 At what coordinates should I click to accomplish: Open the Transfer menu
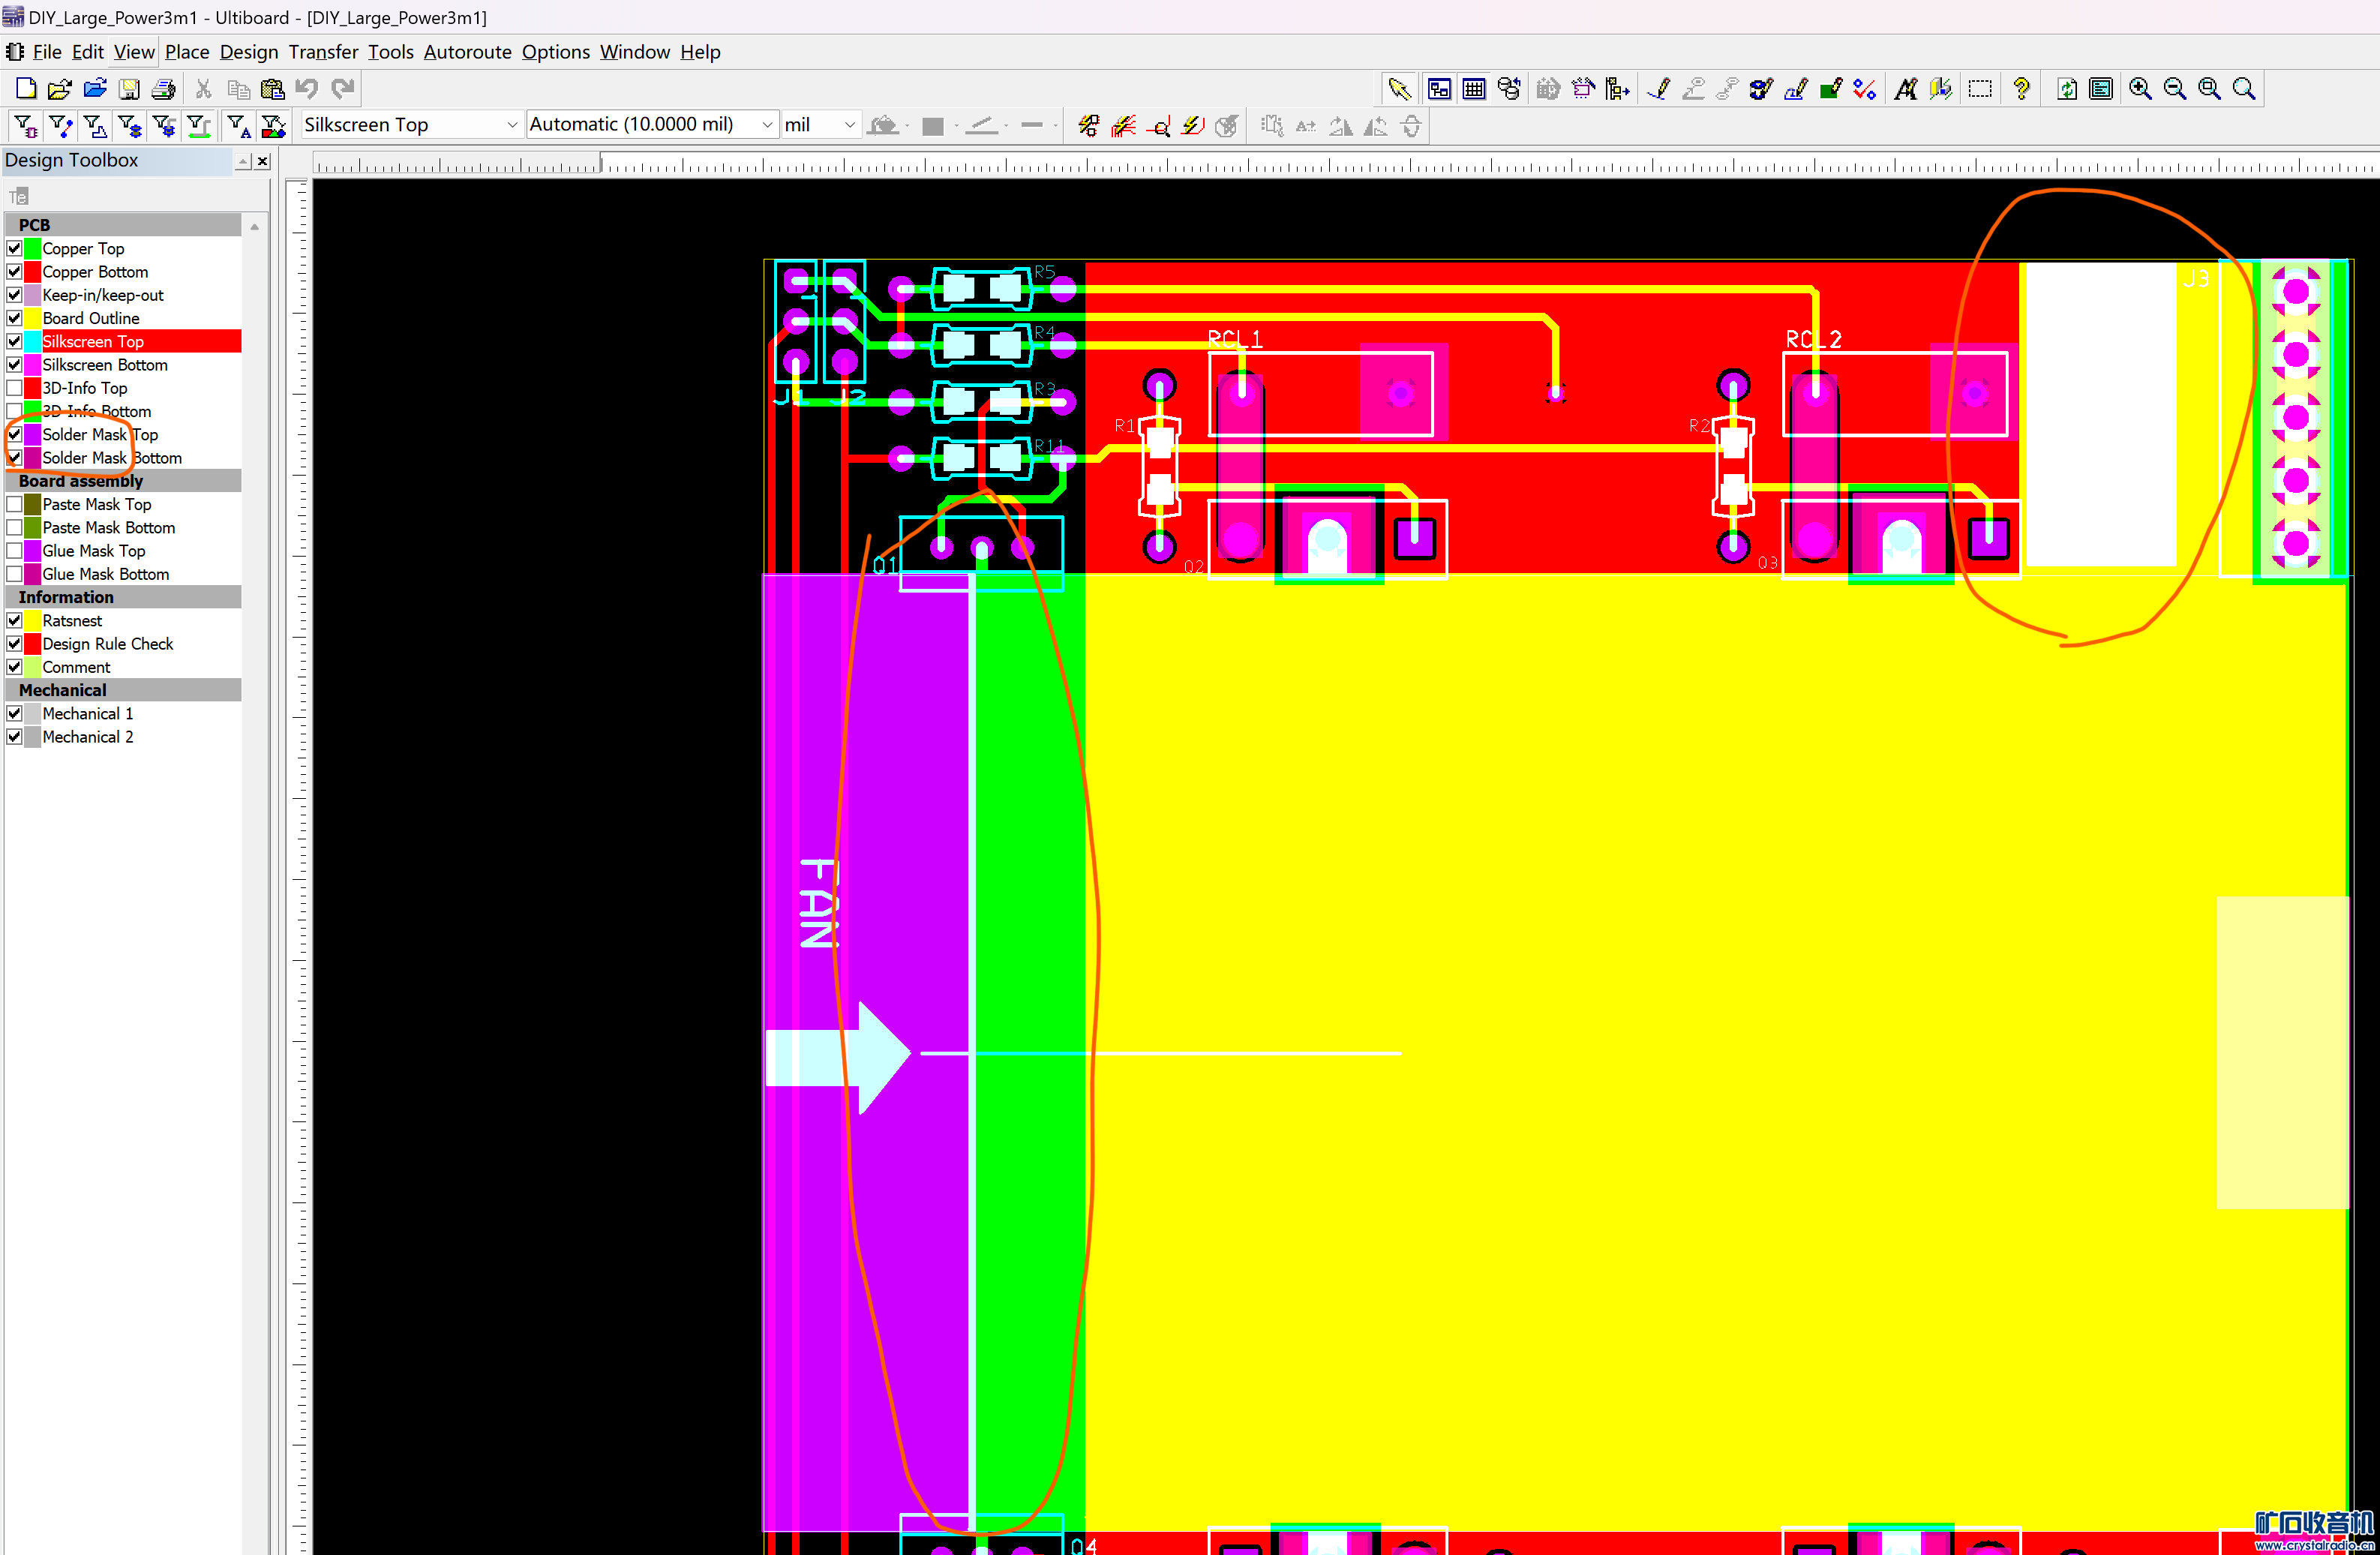pyautogui.click(x=323, y=52)
